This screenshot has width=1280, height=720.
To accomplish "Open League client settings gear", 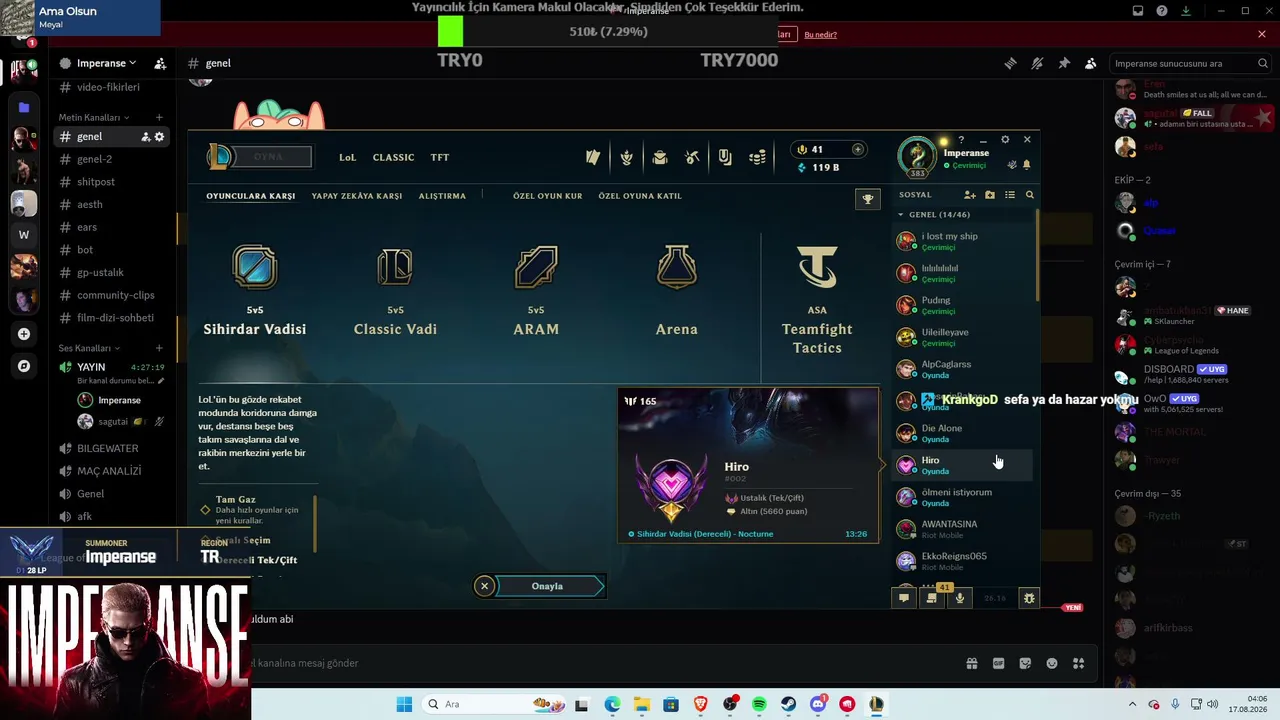I will click(1005, 140).
